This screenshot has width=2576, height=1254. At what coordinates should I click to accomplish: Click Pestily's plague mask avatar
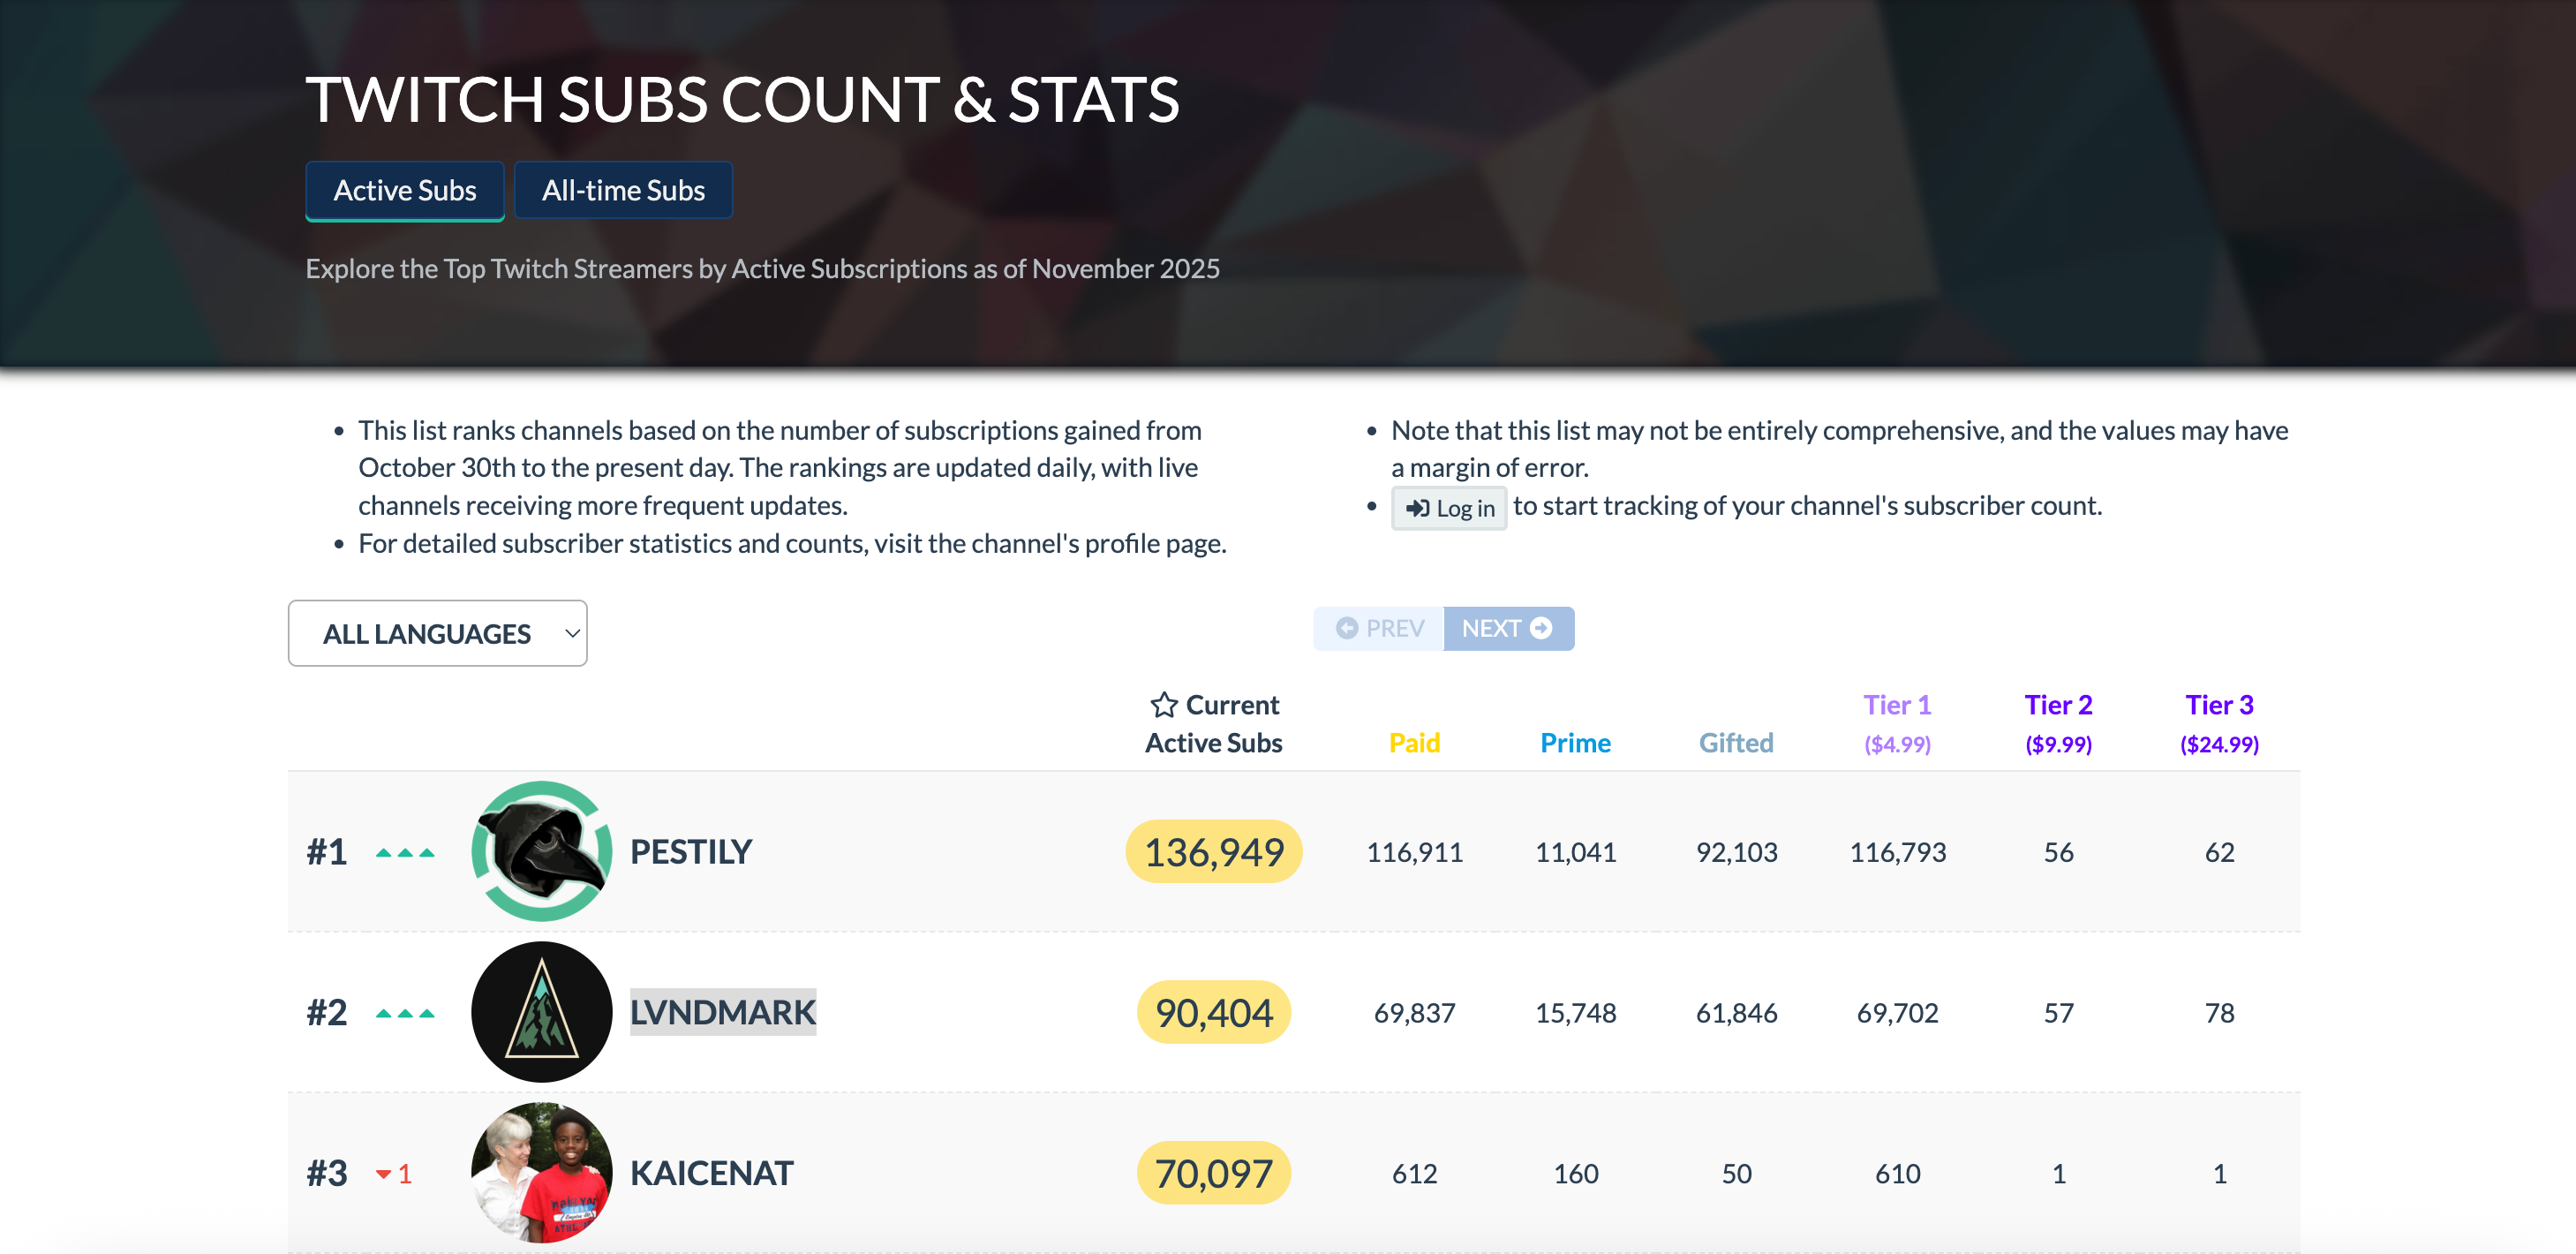pyautogui.click(x=541, y=851)
